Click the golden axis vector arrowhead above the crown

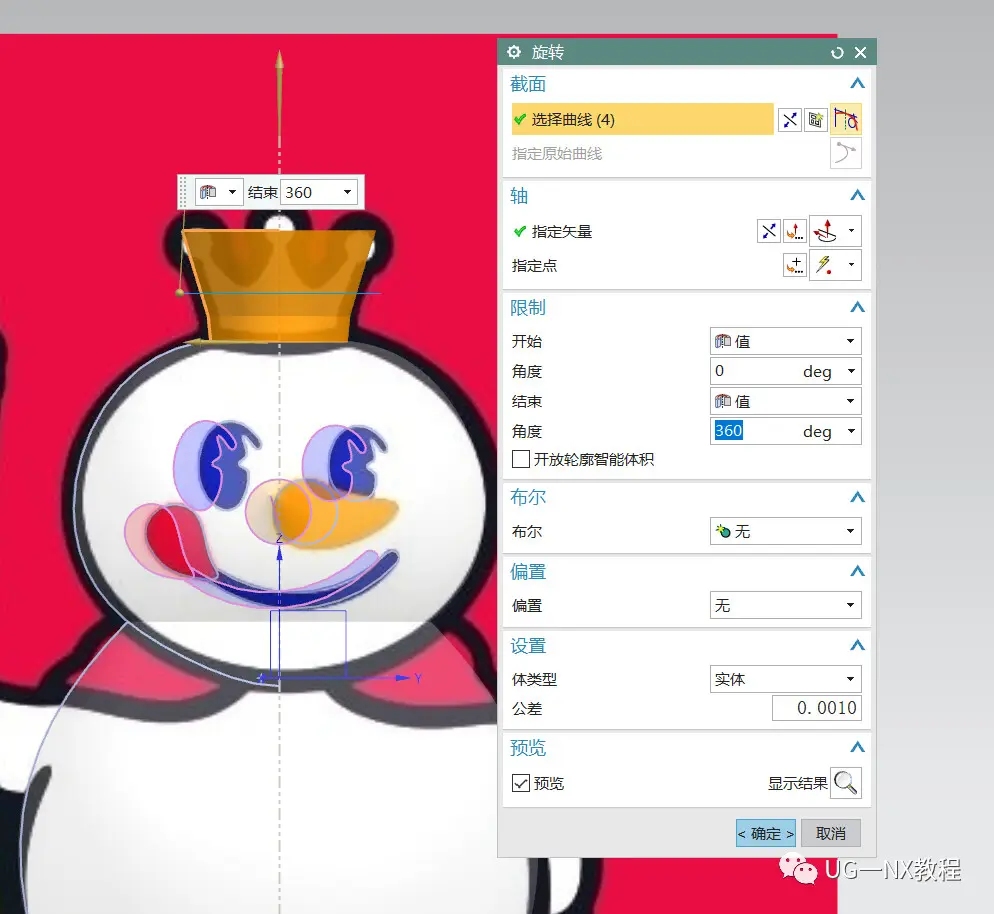point(279,60)
